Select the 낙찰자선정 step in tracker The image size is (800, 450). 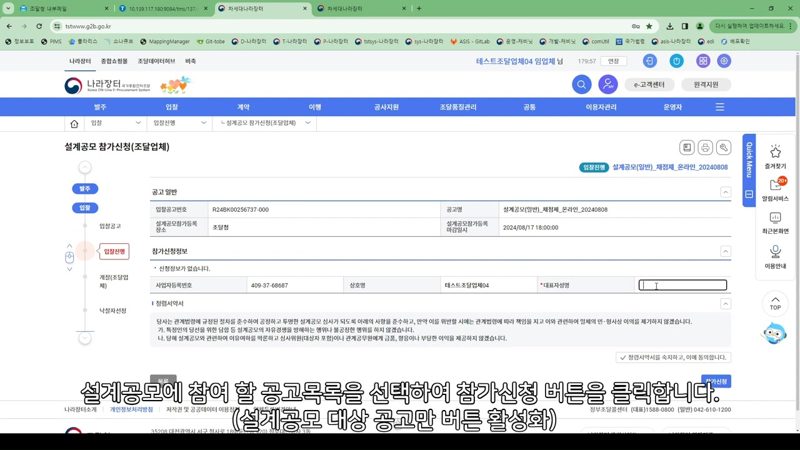coord(113,311)
